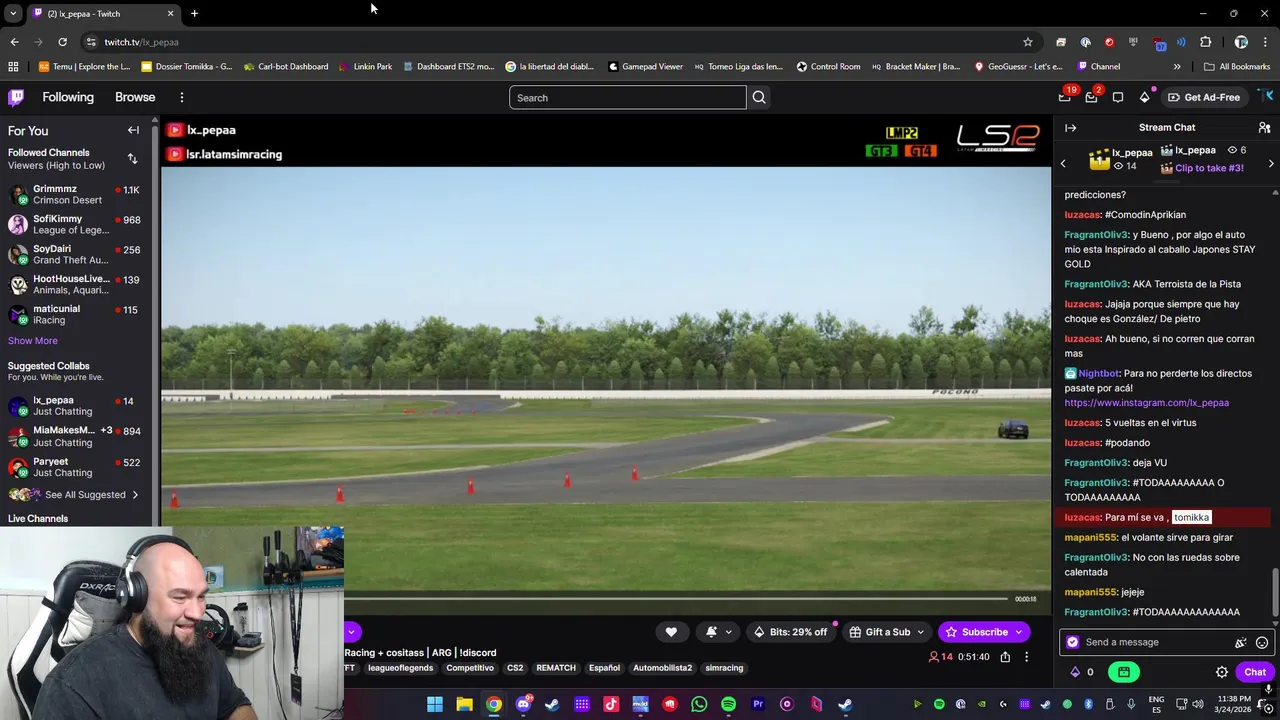Click Show More followed channels

click(33, 341)
